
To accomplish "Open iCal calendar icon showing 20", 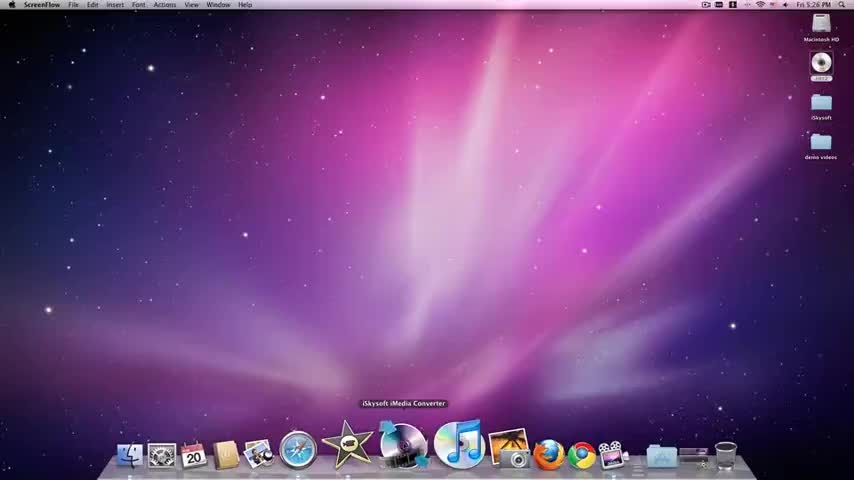I will tap(193, 455).
